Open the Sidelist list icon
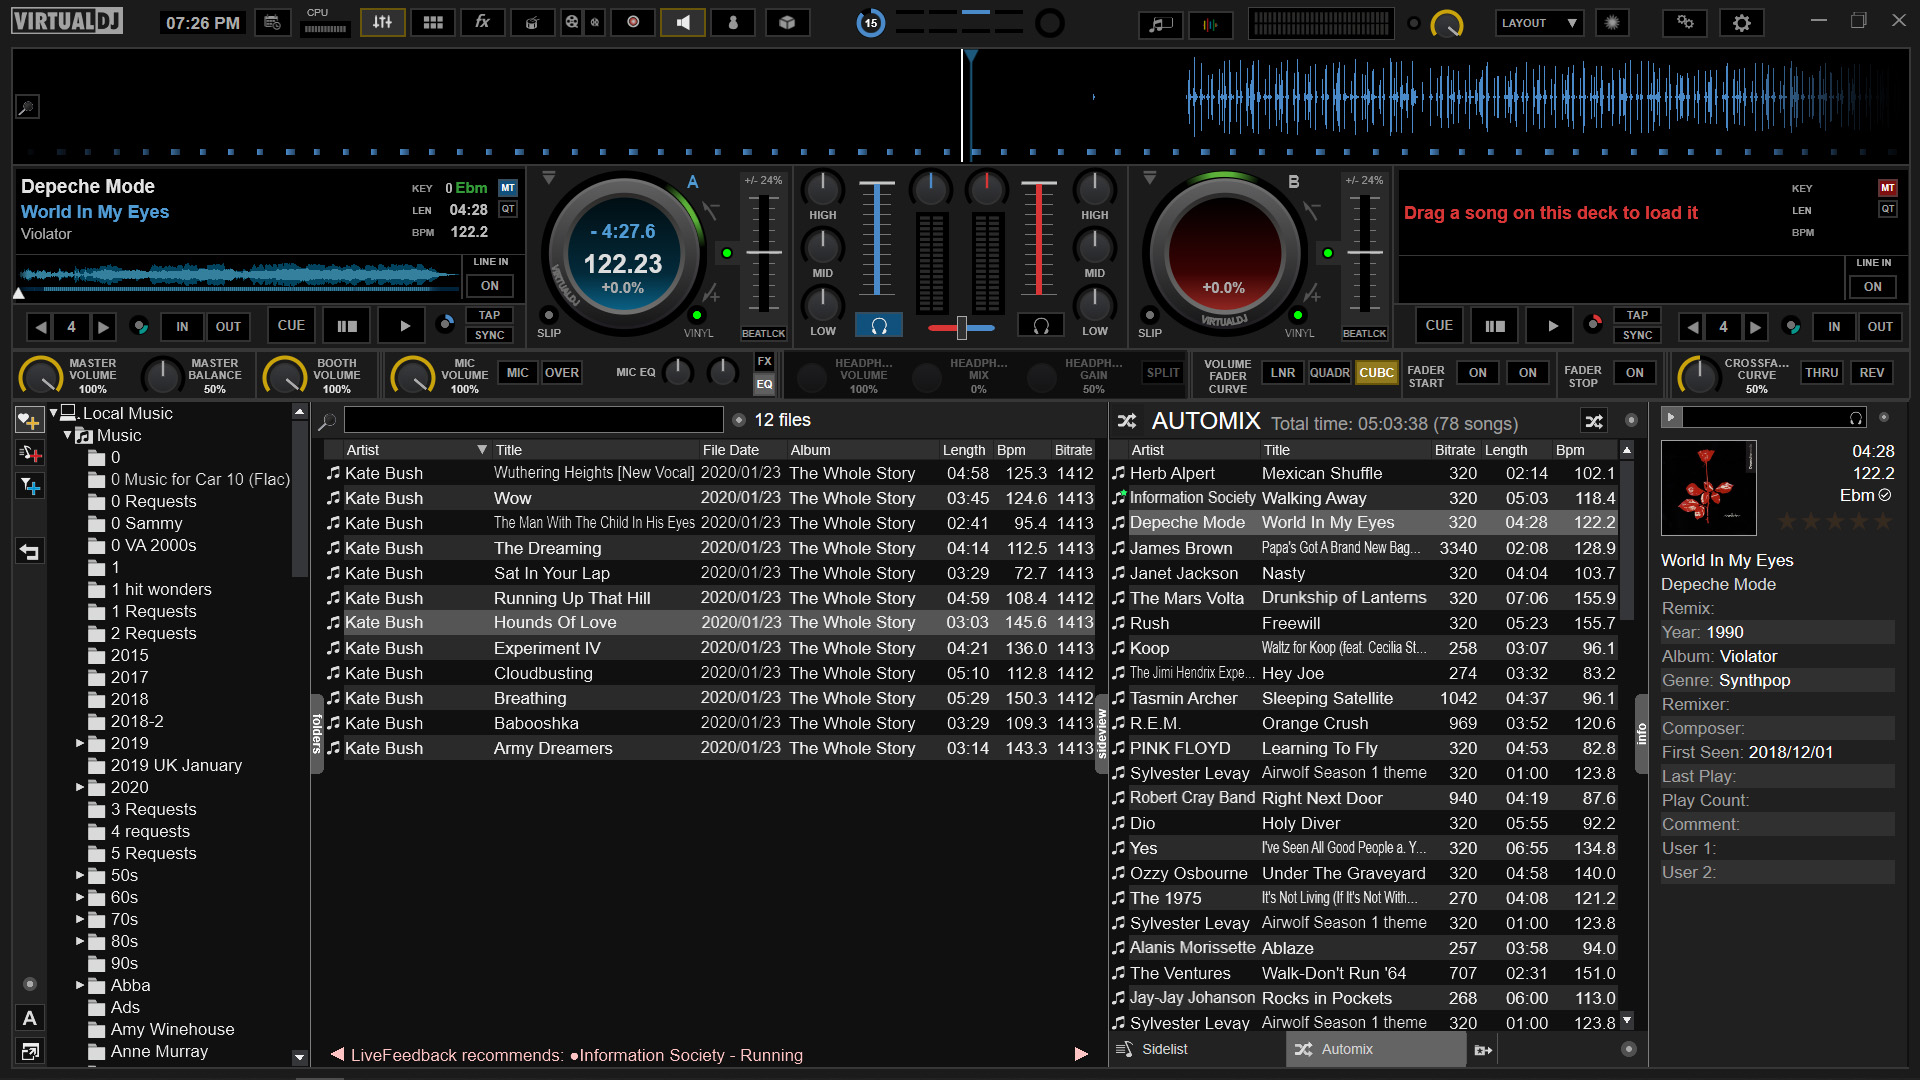 (1125, 1049)
